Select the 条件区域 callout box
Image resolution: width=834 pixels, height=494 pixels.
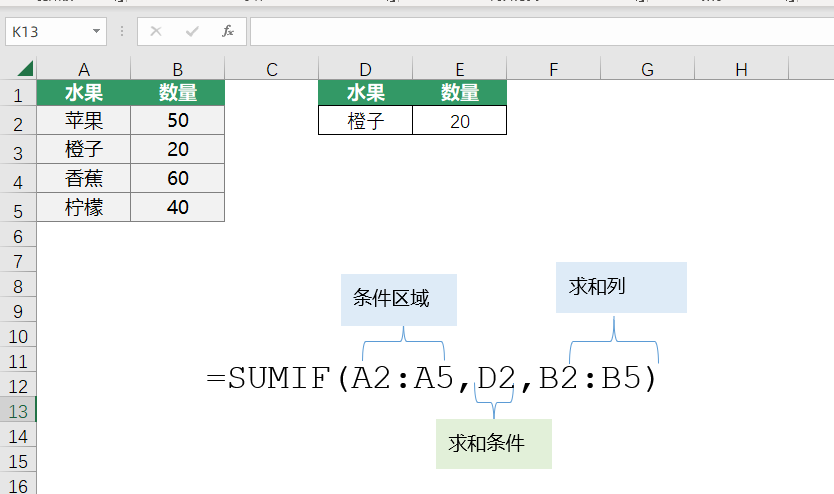399,300
